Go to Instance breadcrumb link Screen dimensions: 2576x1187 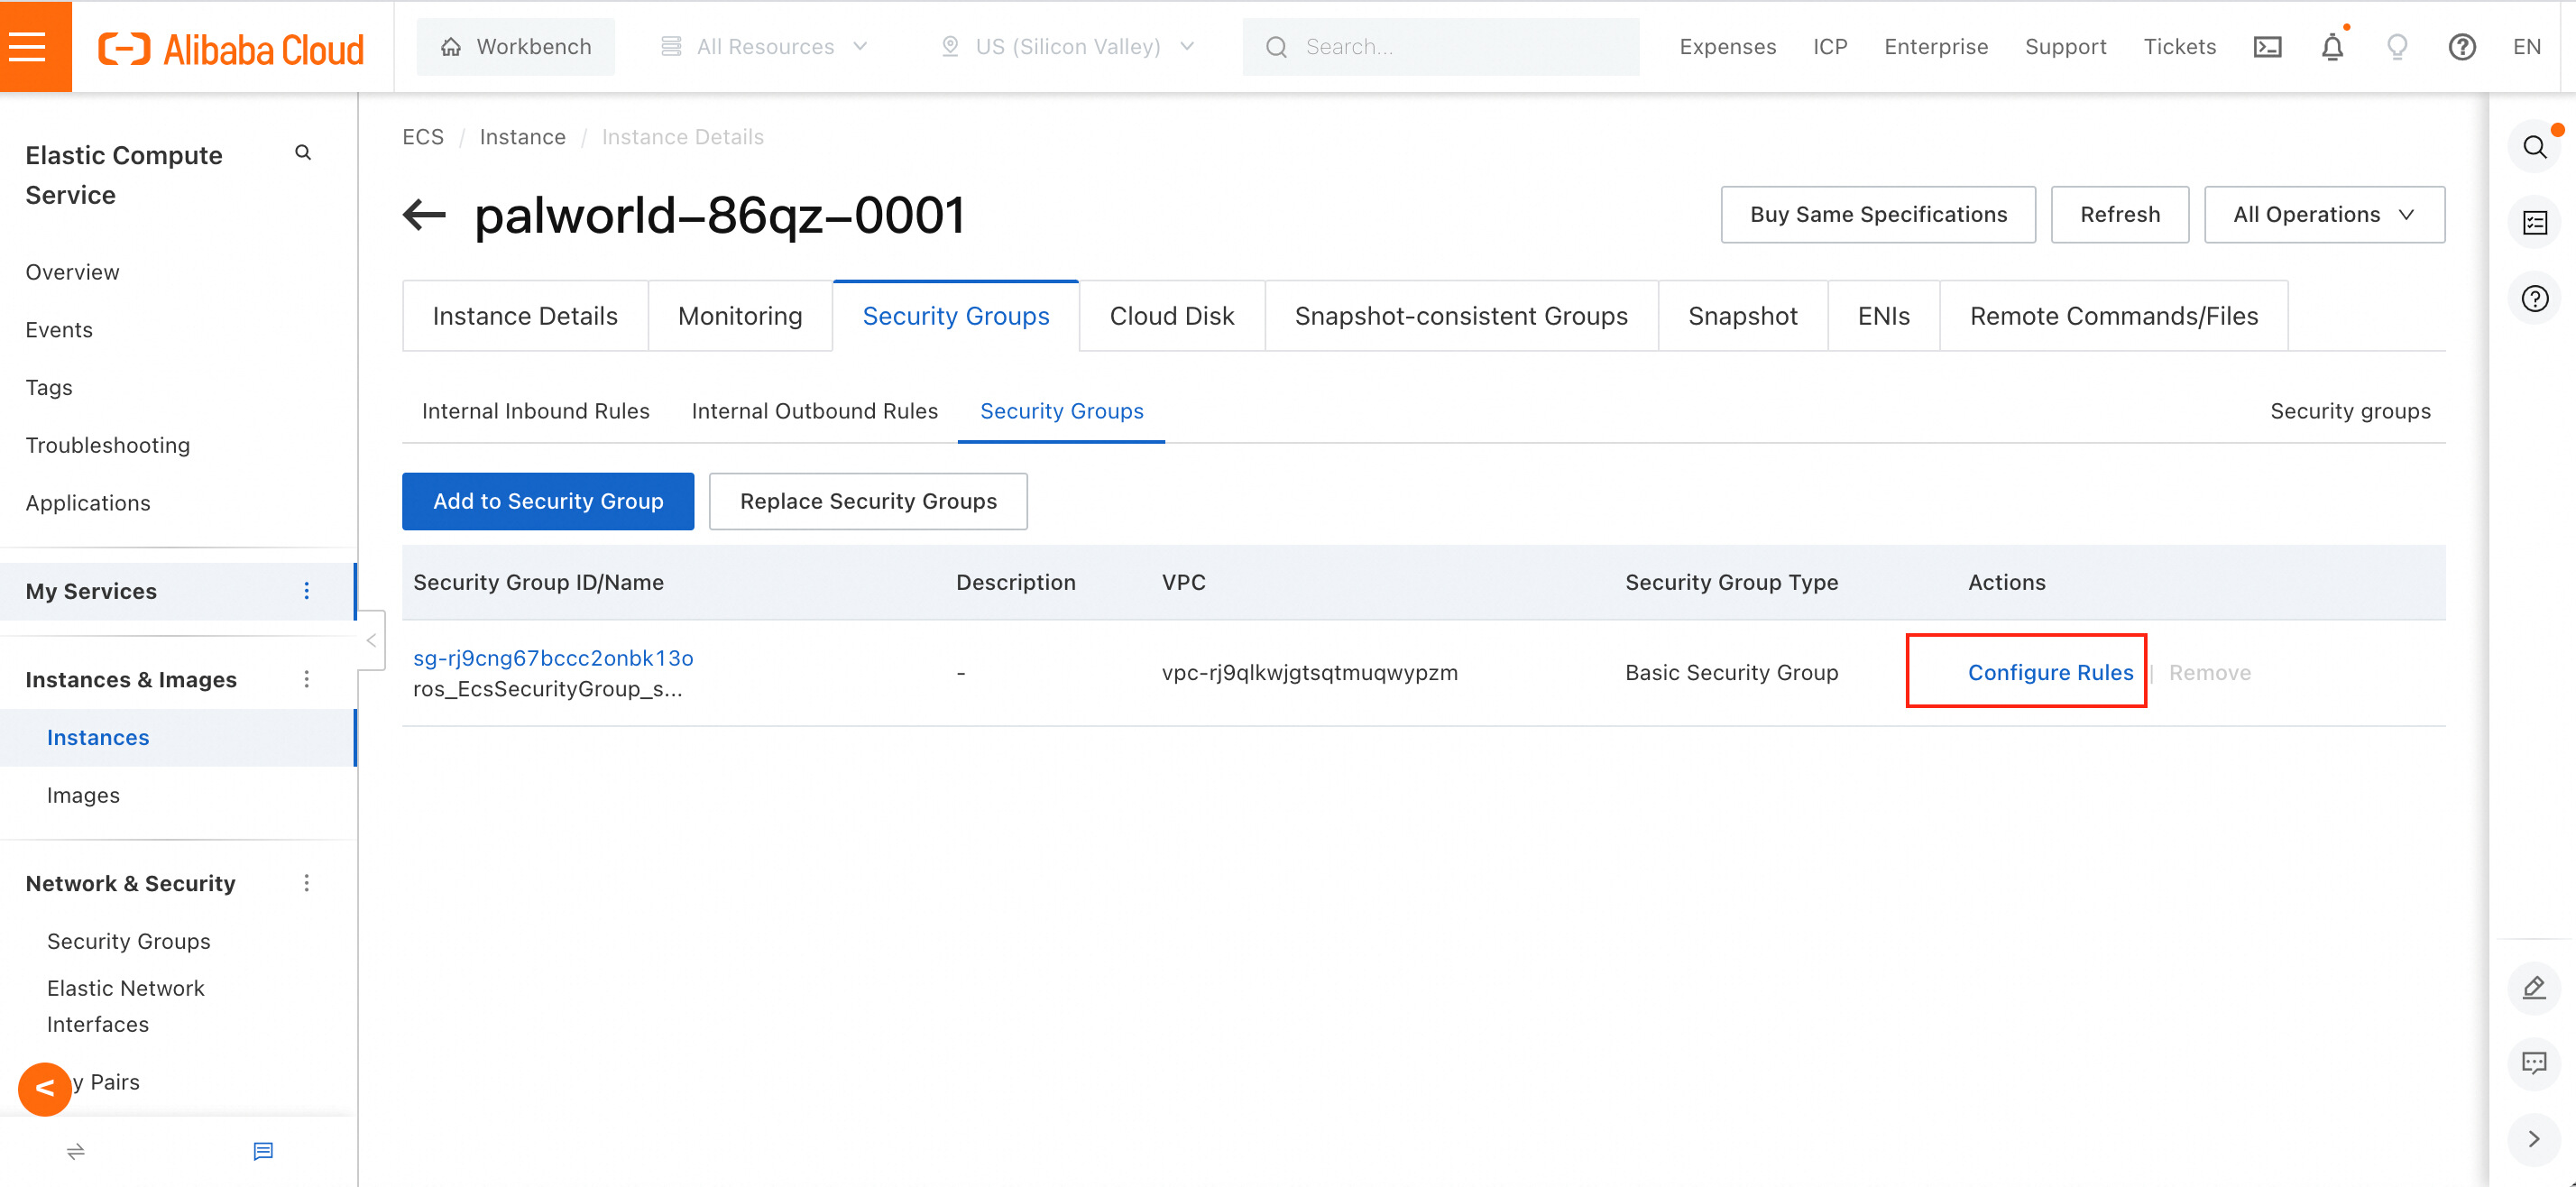[522, 137]
